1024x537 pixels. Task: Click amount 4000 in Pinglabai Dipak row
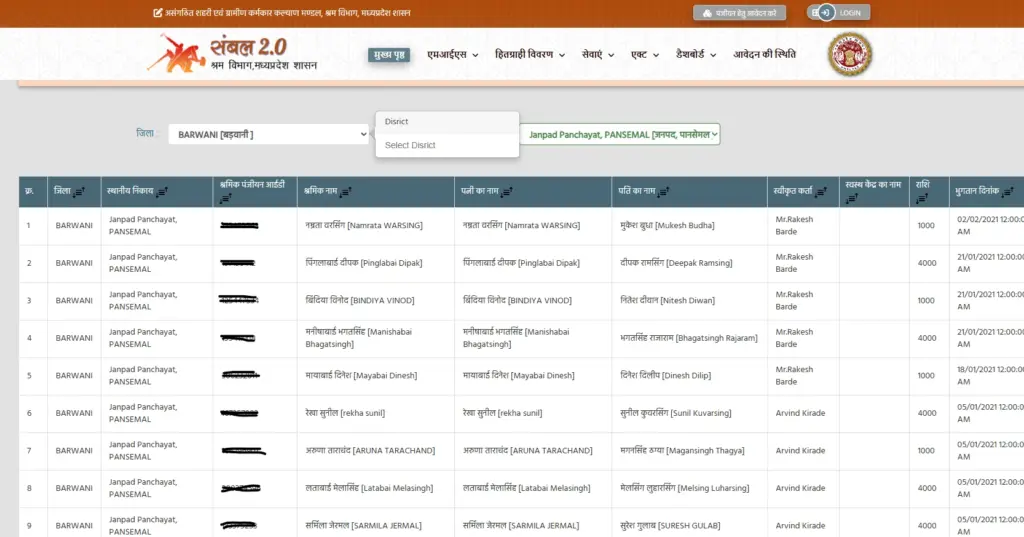coord(927,263)
